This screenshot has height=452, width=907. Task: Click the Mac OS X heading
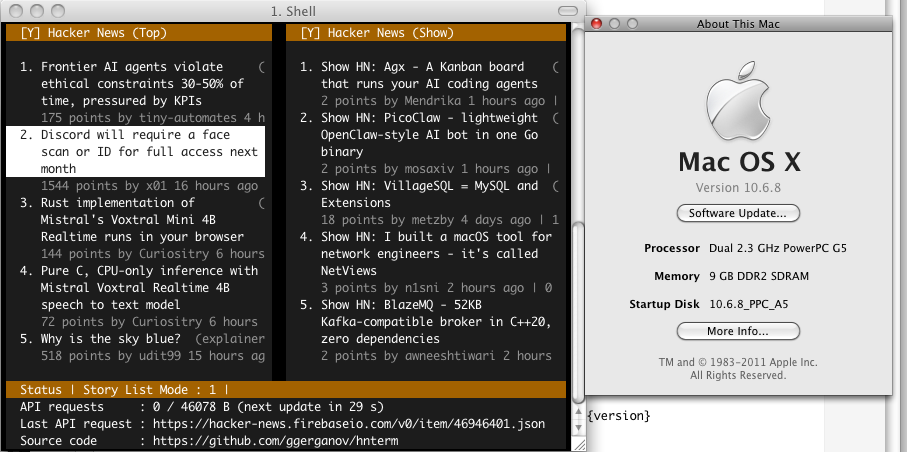pos(739,161)
